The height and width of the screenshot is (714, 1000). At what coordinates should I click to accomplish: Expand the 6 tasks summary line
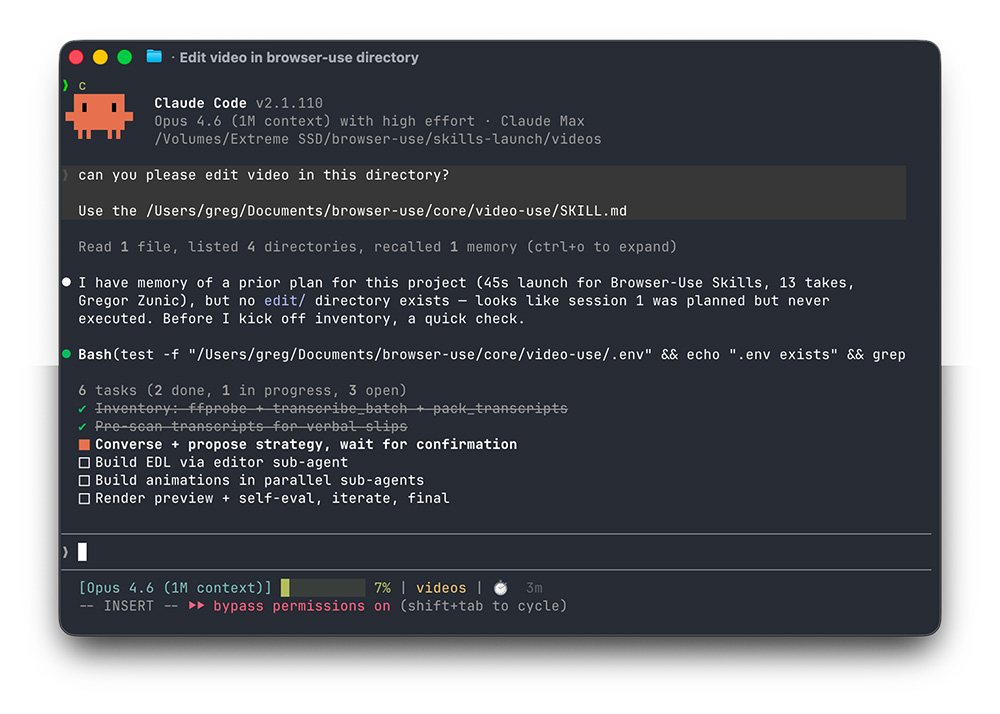242,390
